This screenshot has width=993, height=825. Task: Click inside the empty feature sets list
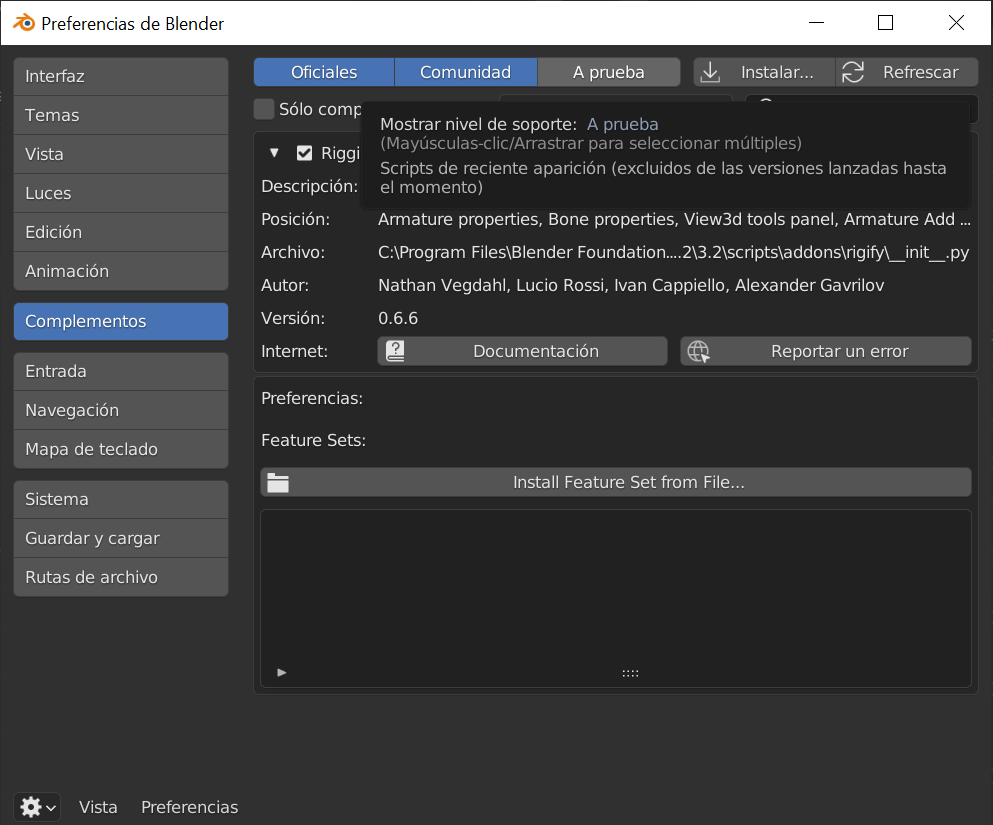click(x=616, y=580)
